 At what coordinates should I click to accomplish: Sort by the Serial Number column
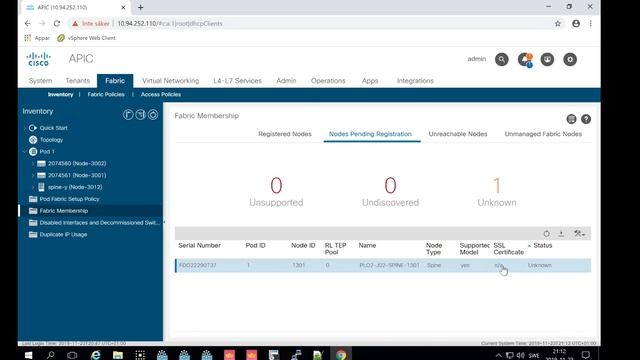pyautogui.click(x=199, y=245)
